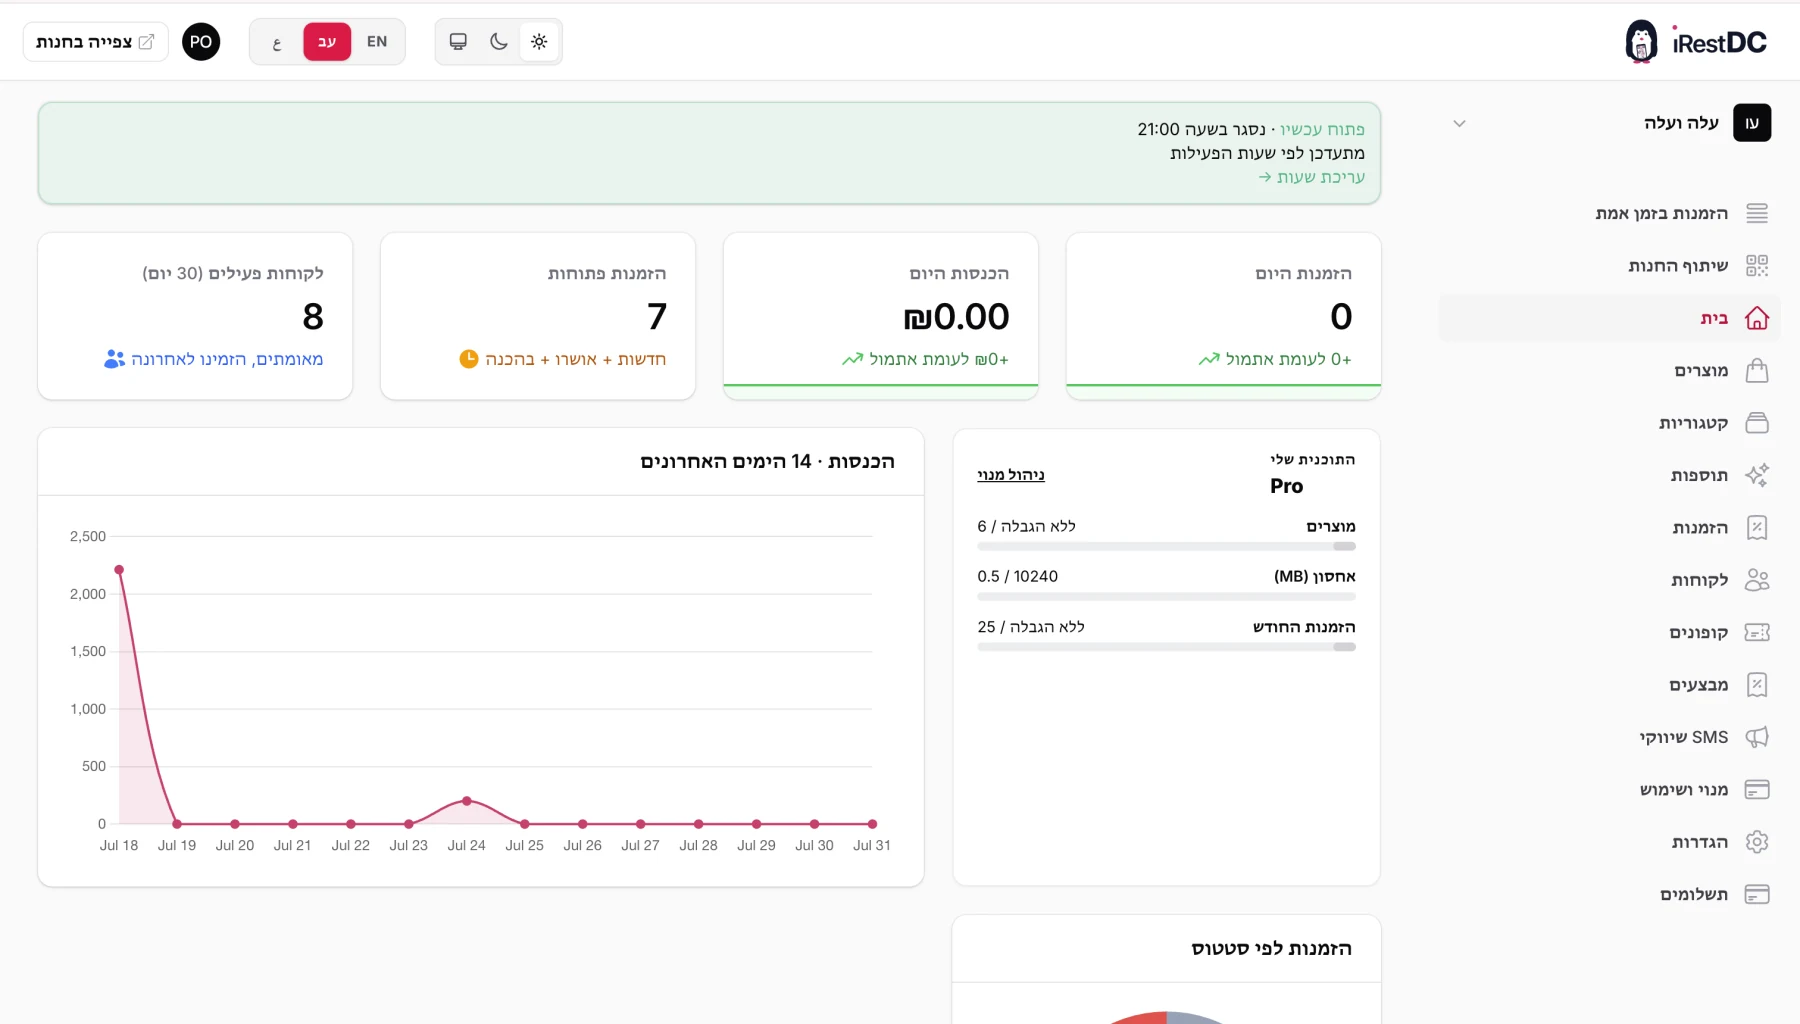Click the Jul 18 data point on the chart
Viewport: 1800px width, 1024px height.
(x=119, y=570)
